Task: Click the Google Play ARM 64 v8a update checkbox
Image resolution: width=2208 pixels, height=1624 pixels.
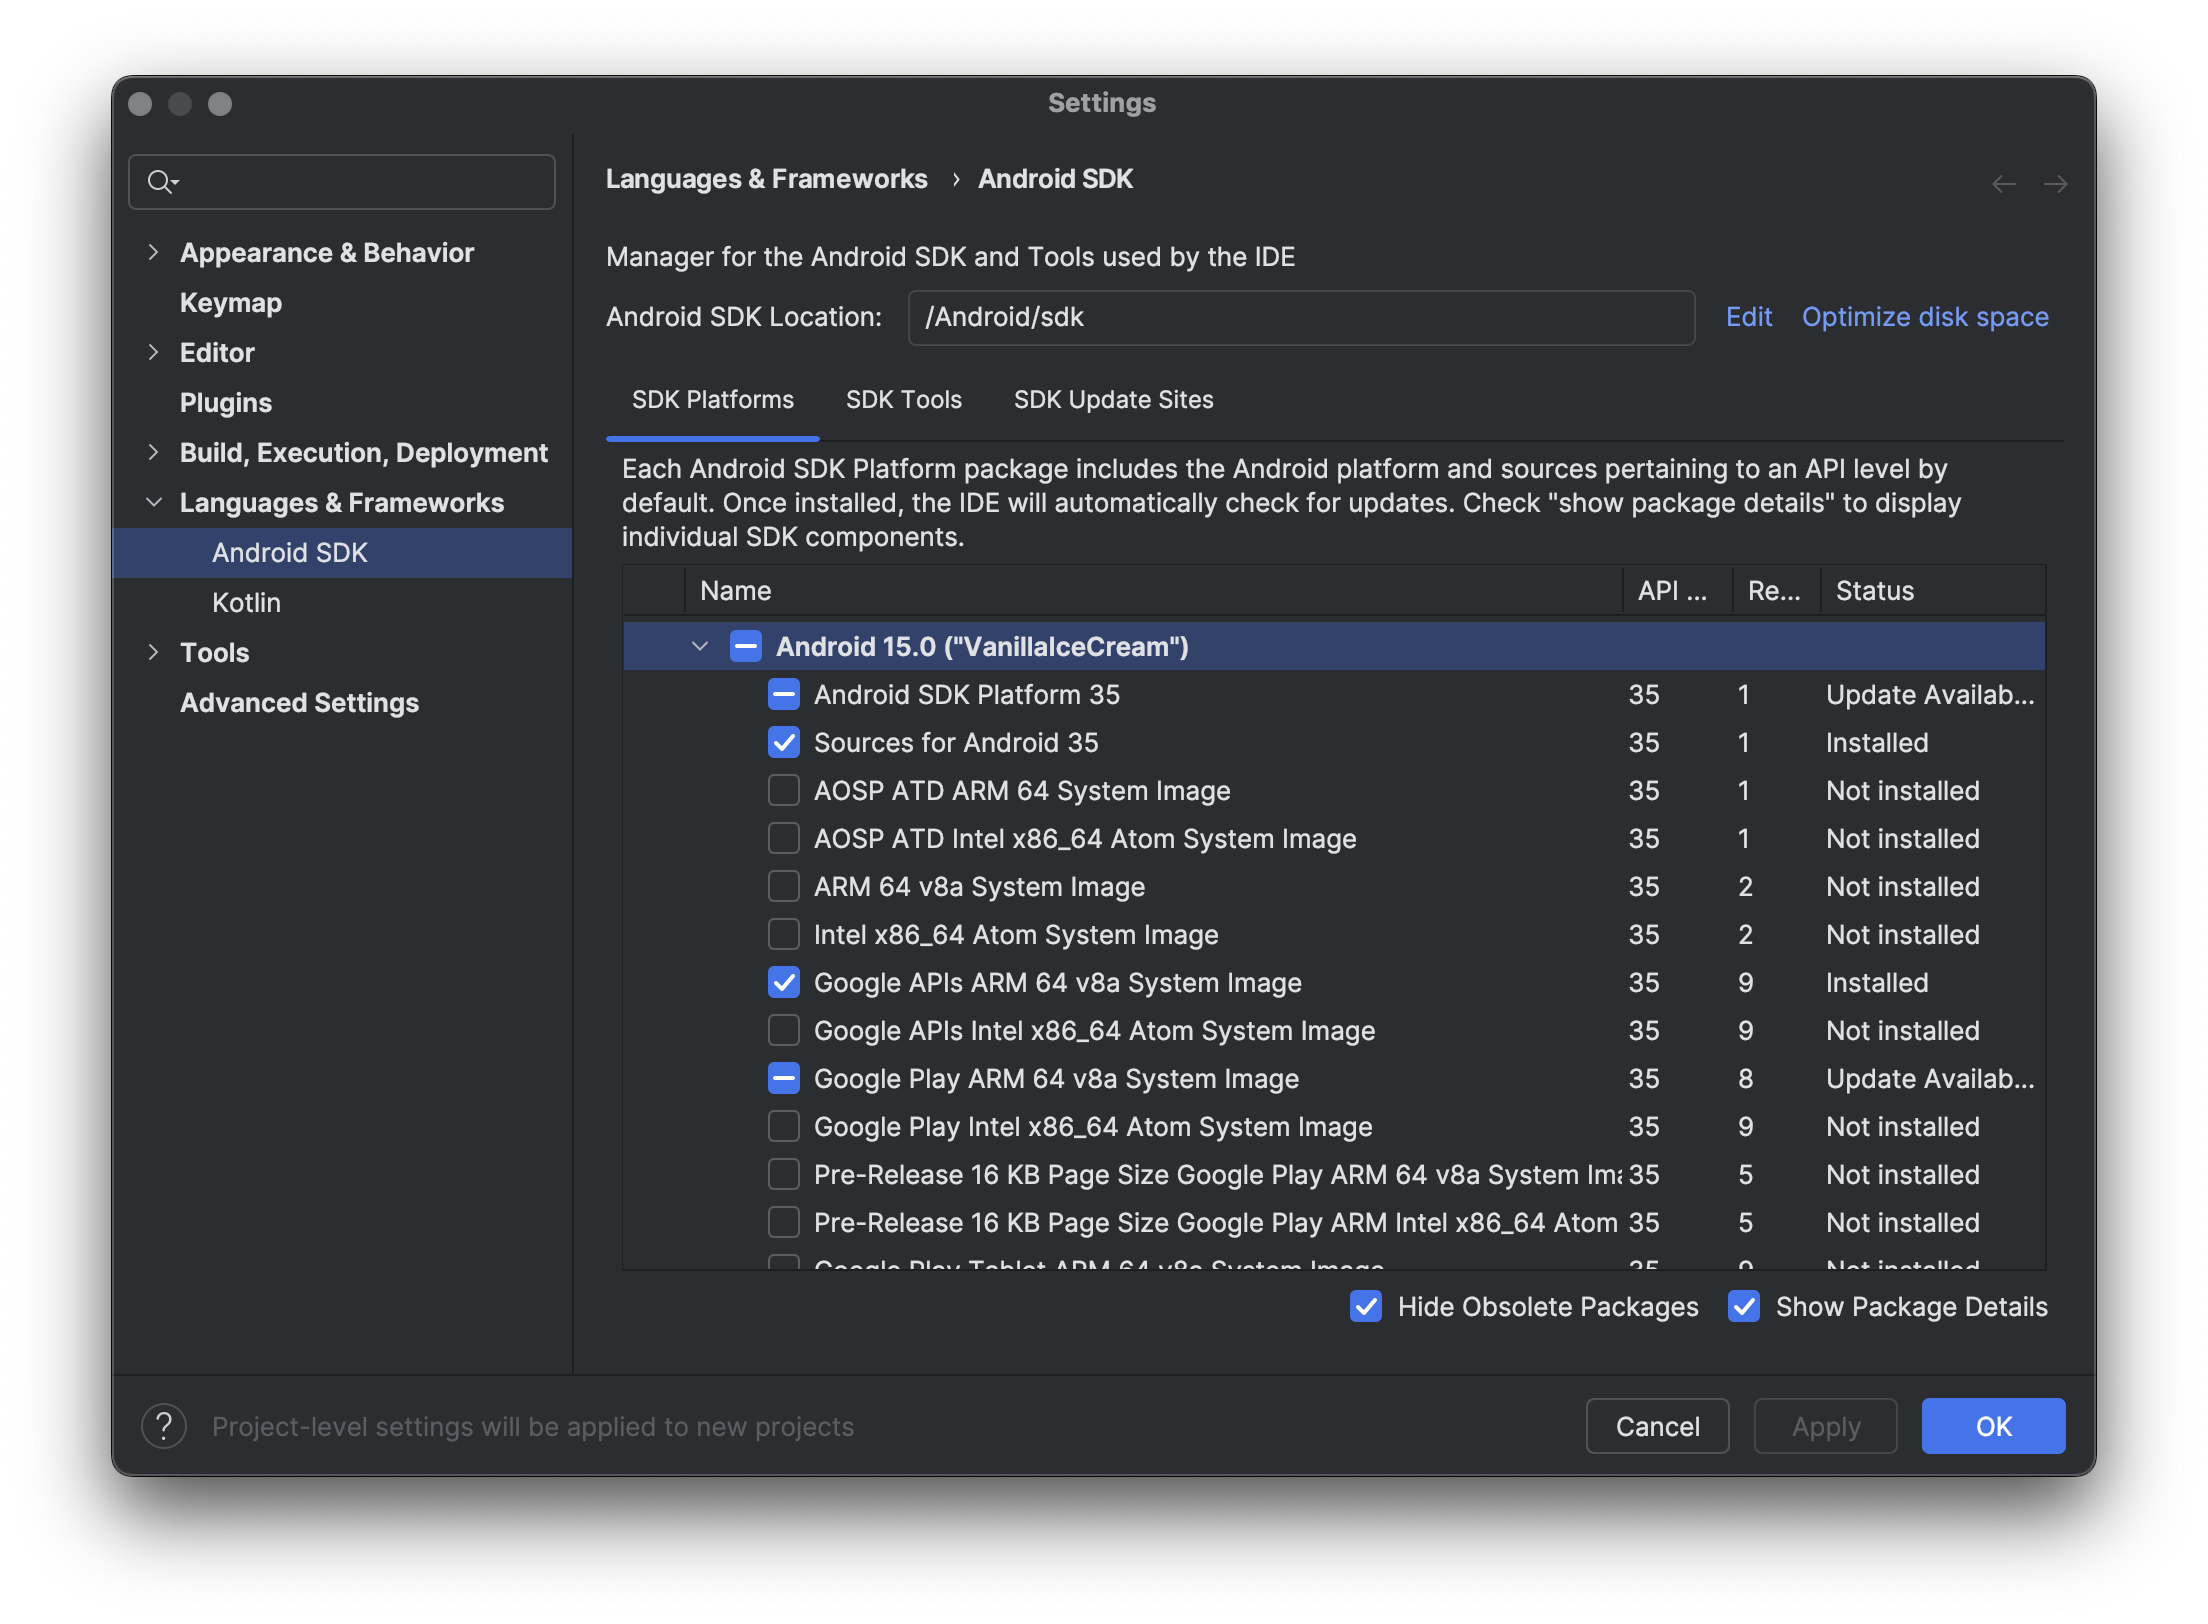Action: click(784, 1078)
